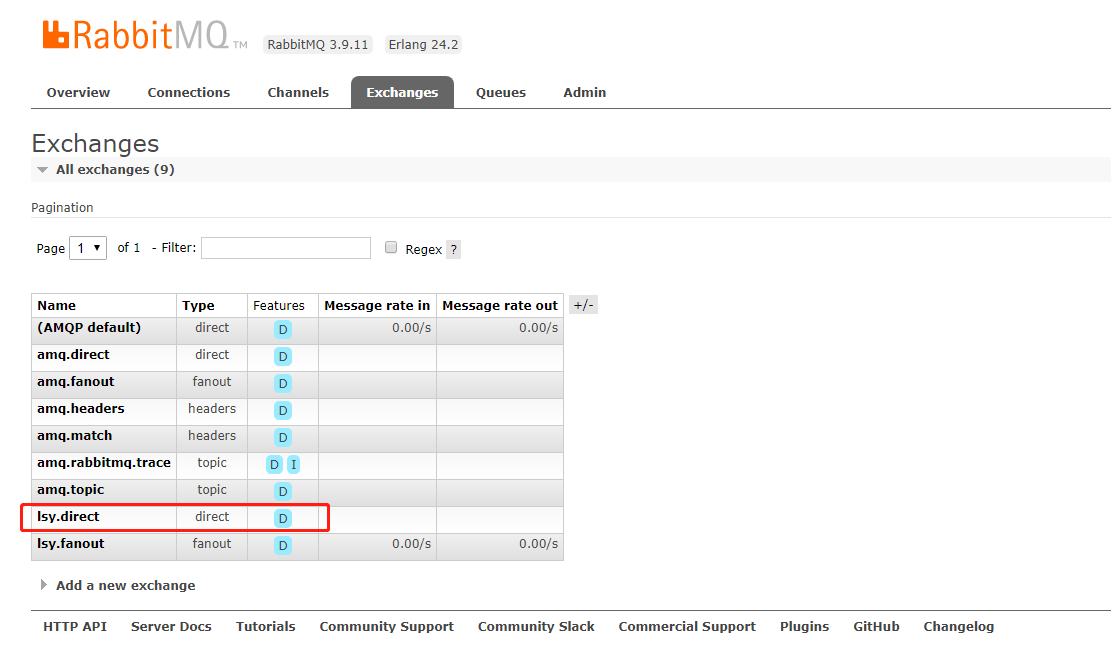The image size is (1111, 653).
Task: Click the D feature badge for amq.direct
Action: click(283, 356)
